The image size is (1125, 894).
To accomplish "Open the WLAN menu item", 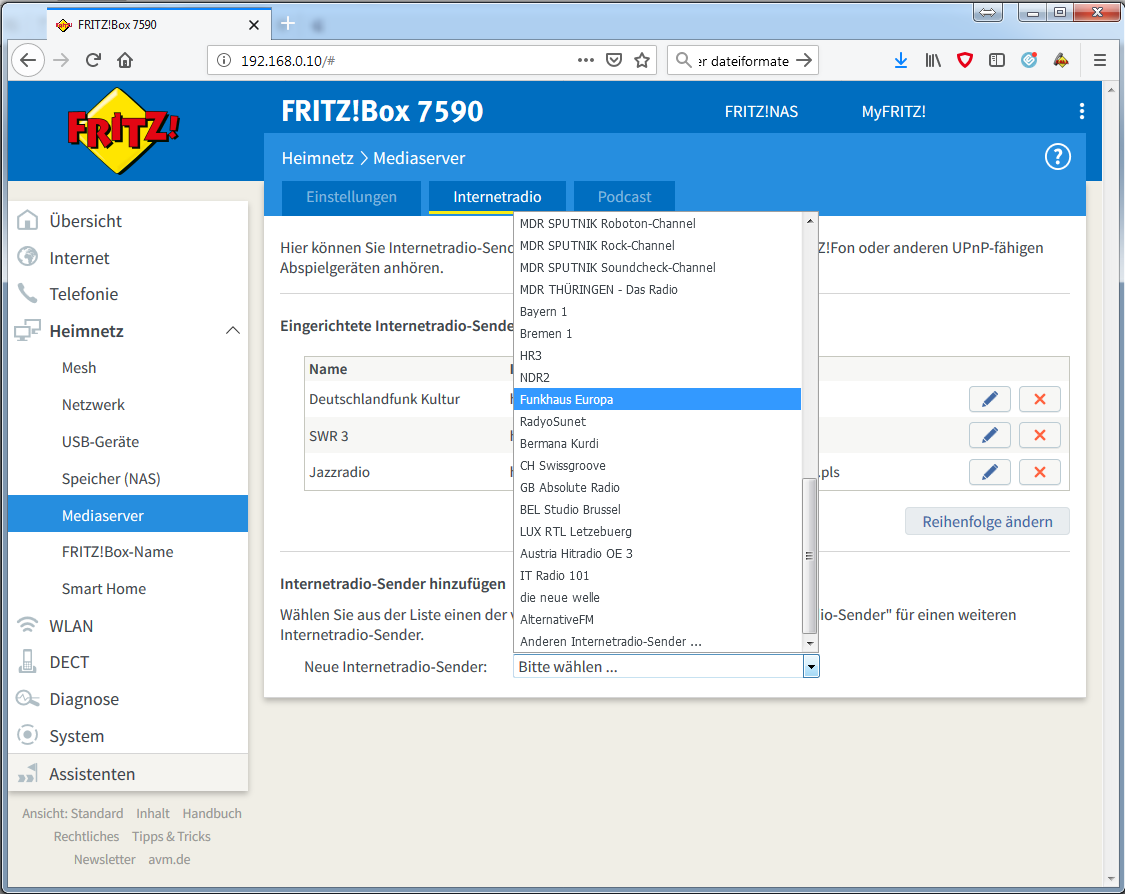I will [x=128, y=626].
